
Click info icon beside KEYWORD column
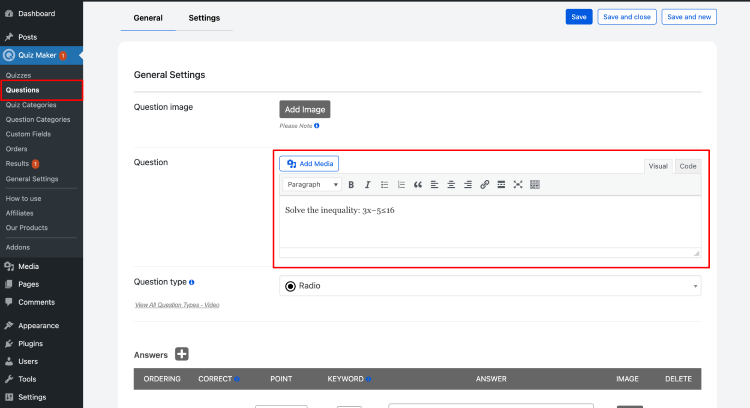click(368, 379)
